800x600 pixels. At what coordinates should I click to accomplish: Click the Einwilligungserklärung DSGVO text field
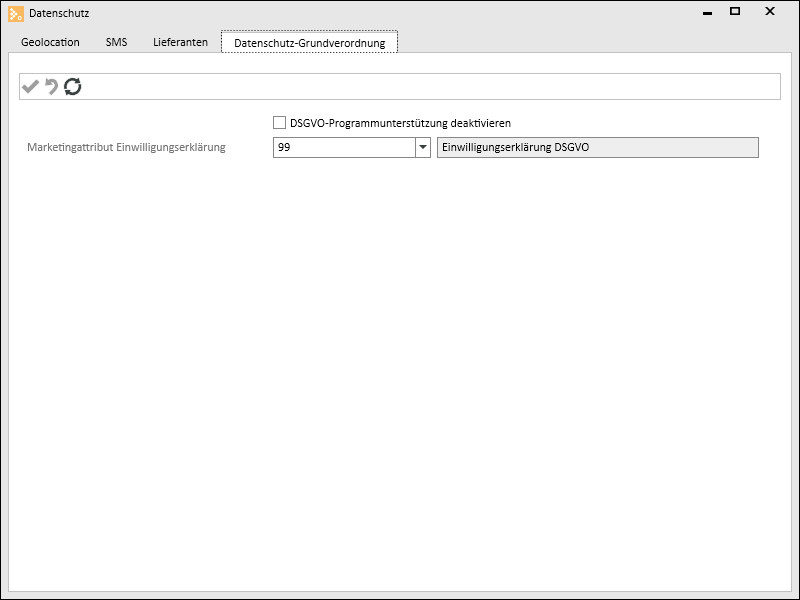coord(597,147)
